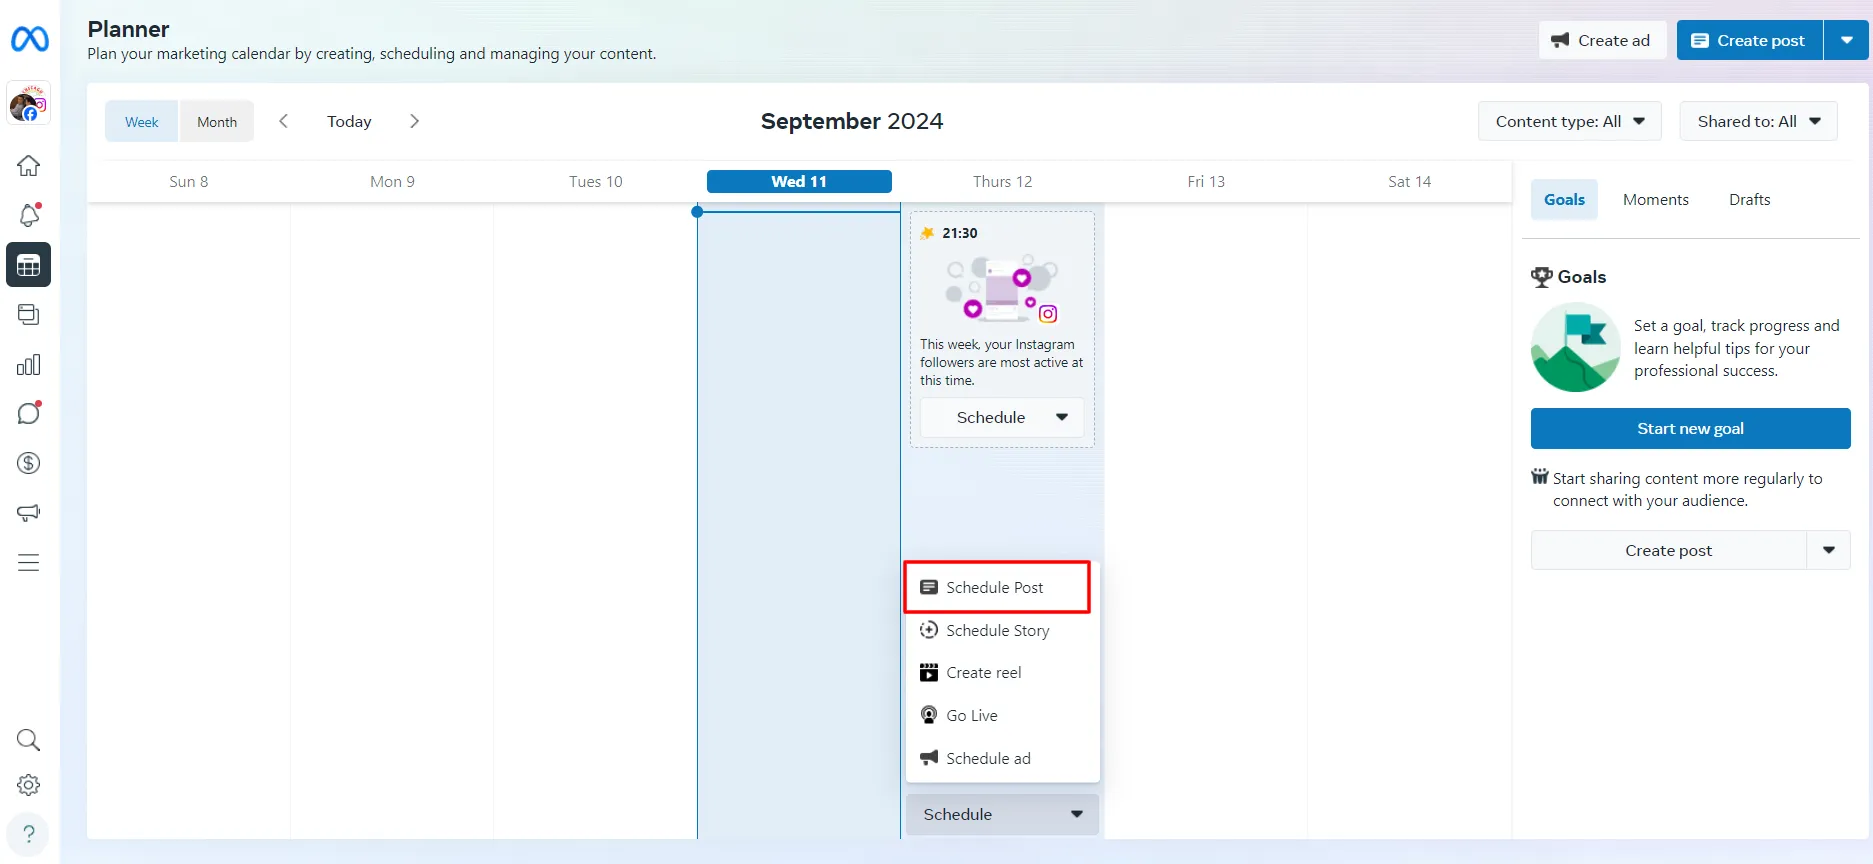
Task: Open Notifications bell icon
Action: 29,215
